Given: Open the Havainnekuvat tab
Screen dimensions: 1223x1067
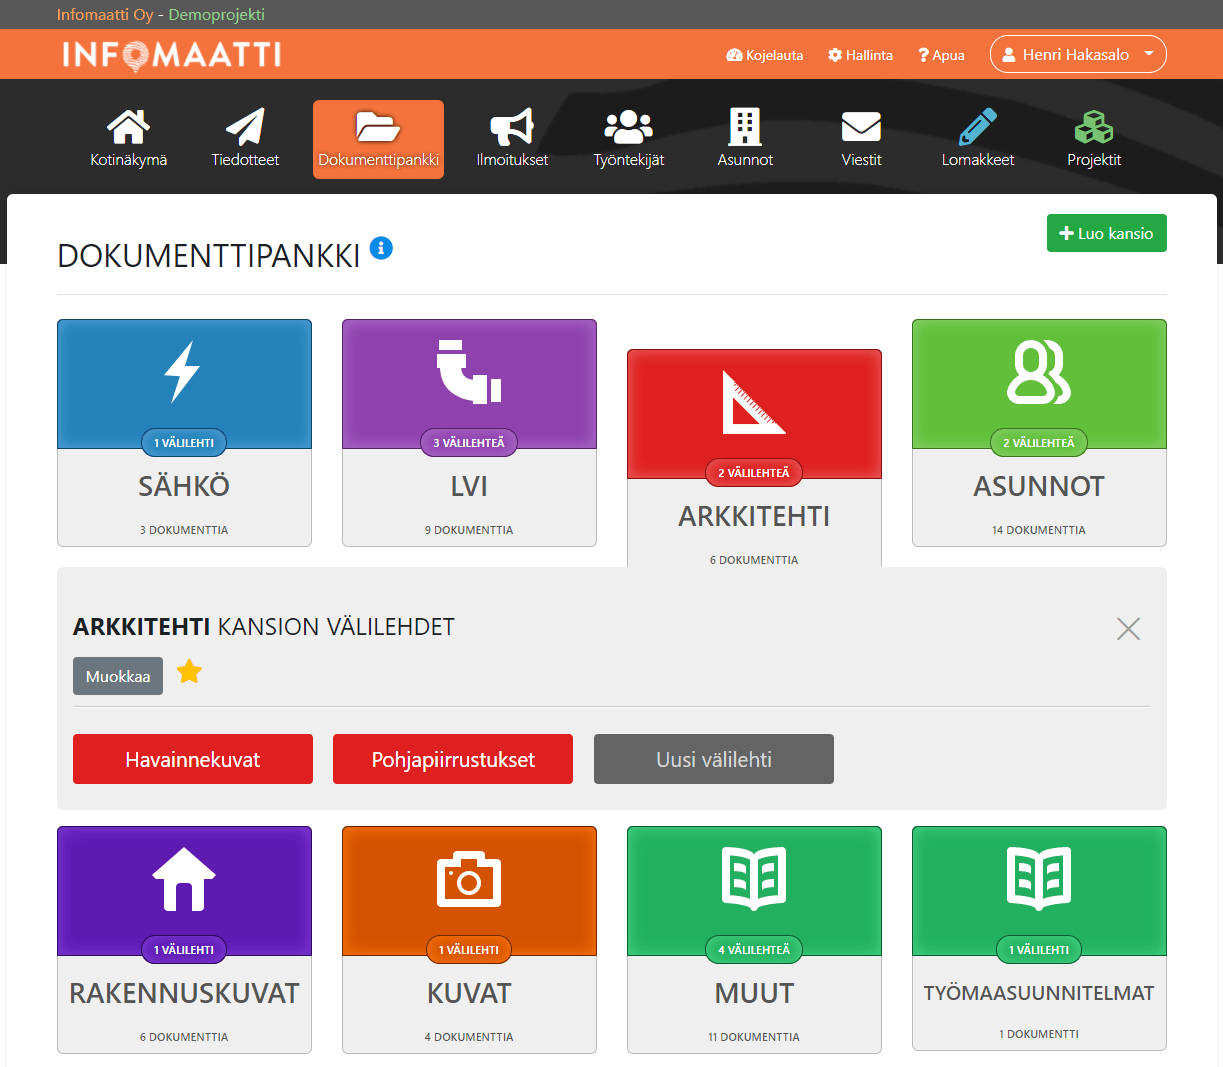Looking at the screenshot, I should coord(193,759).
